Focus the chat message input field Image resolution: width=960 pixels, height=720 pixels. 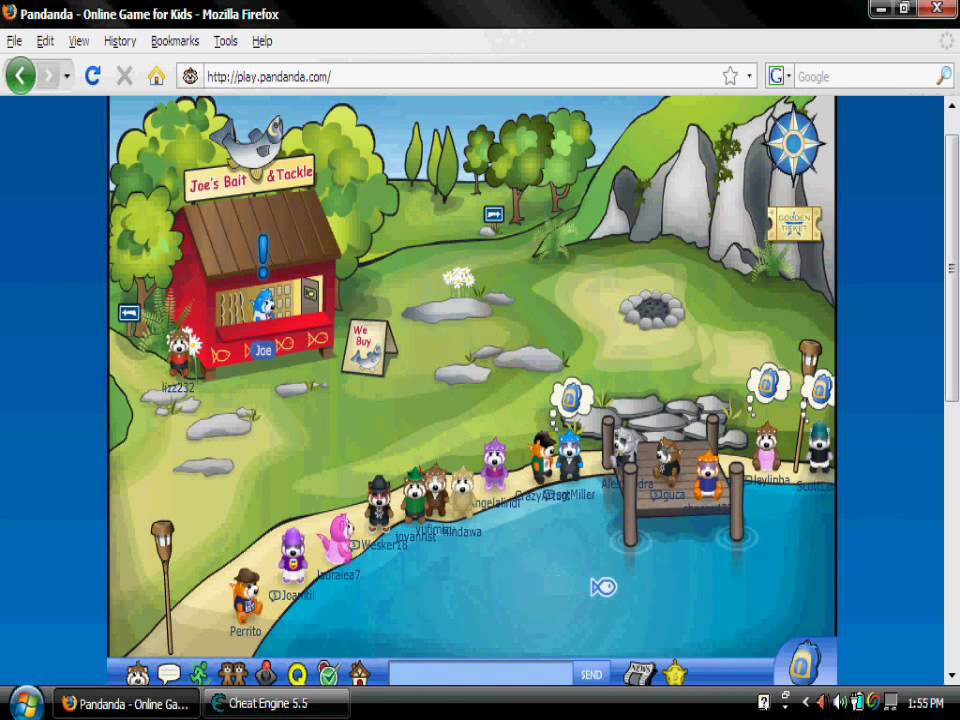[481, 673]
